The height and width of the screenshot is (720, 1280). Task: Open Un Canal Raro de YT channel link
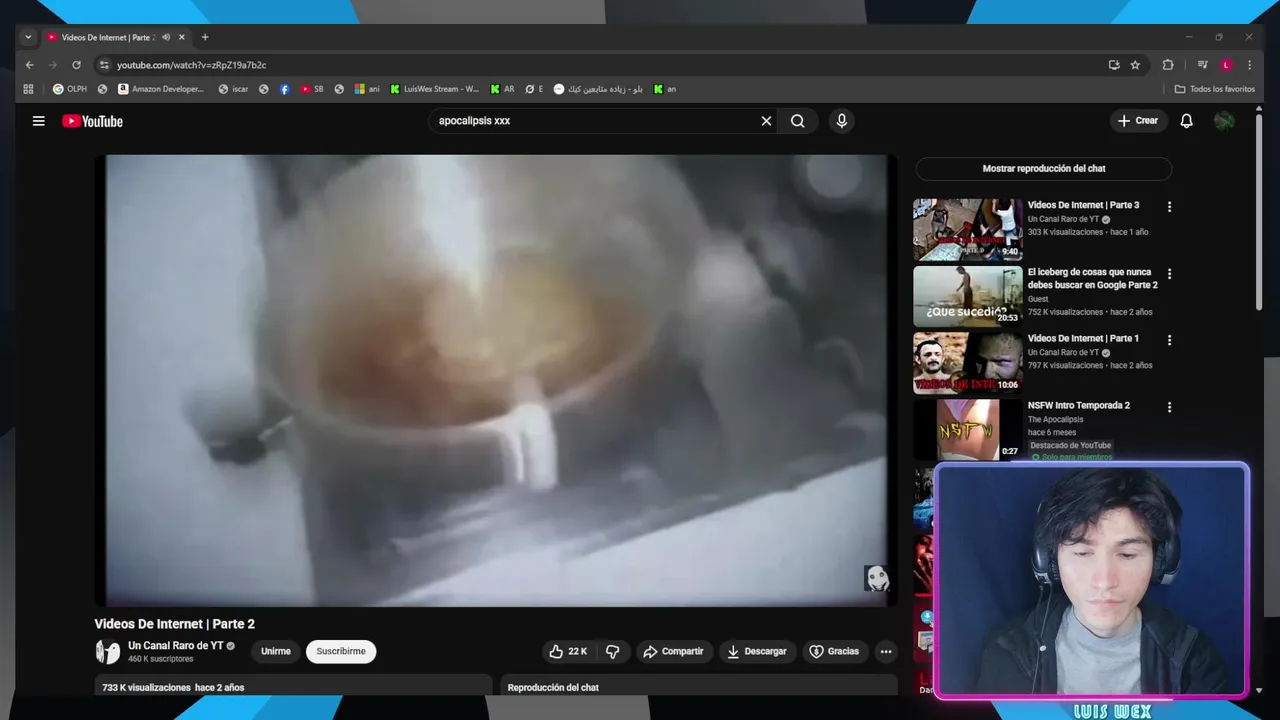point(175,646)
